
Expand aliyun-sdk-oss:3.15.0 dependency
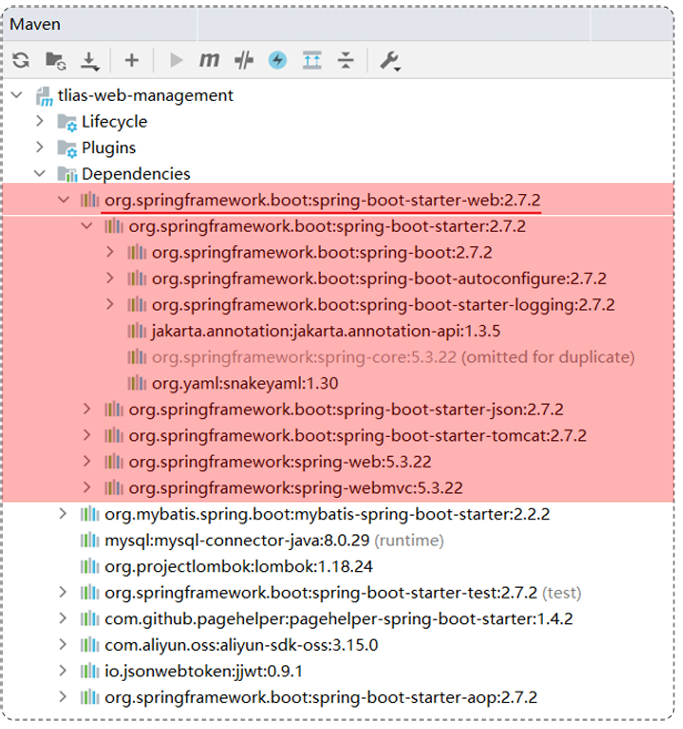tap(63, 644)
